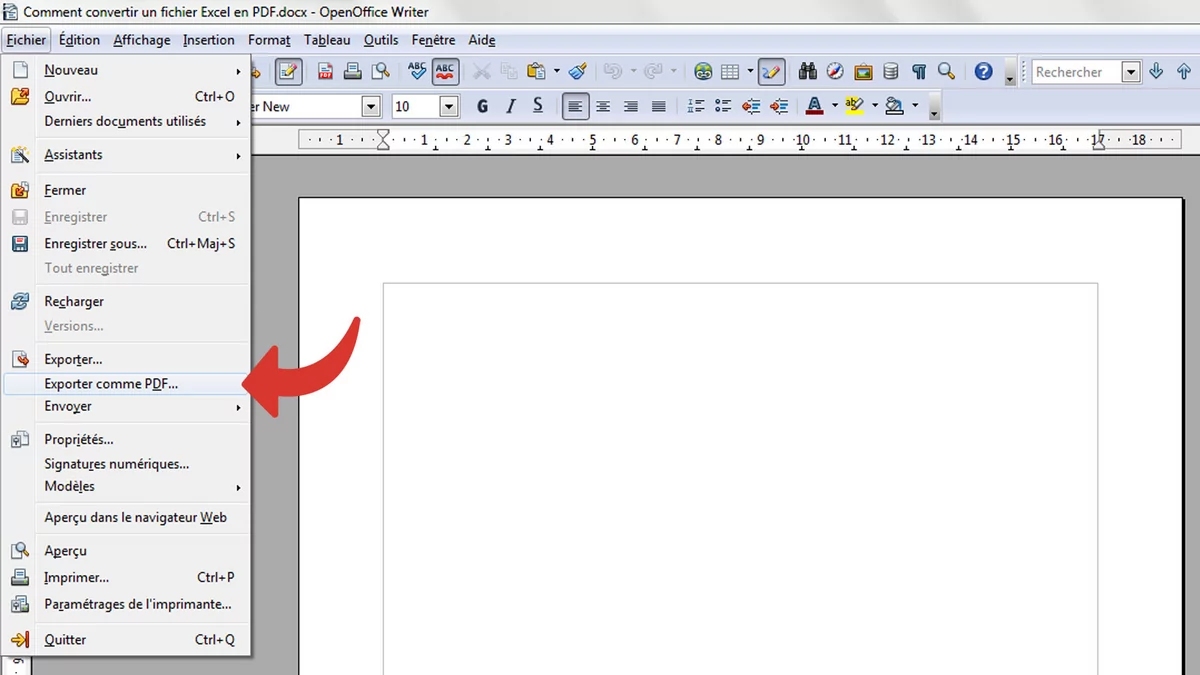Viewport: 1200px width, 675px height.
Task: Click the format paintbrush icon
Action: 576,72
